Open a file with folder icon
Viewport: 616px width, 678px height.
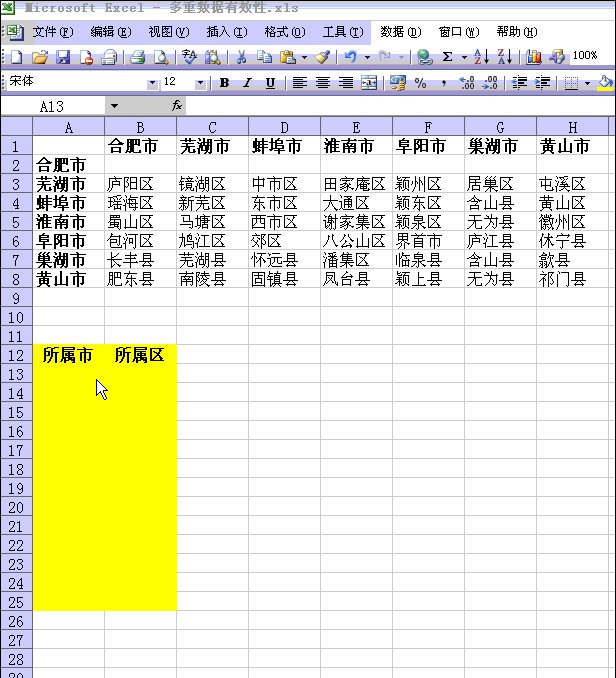(40, 57)
